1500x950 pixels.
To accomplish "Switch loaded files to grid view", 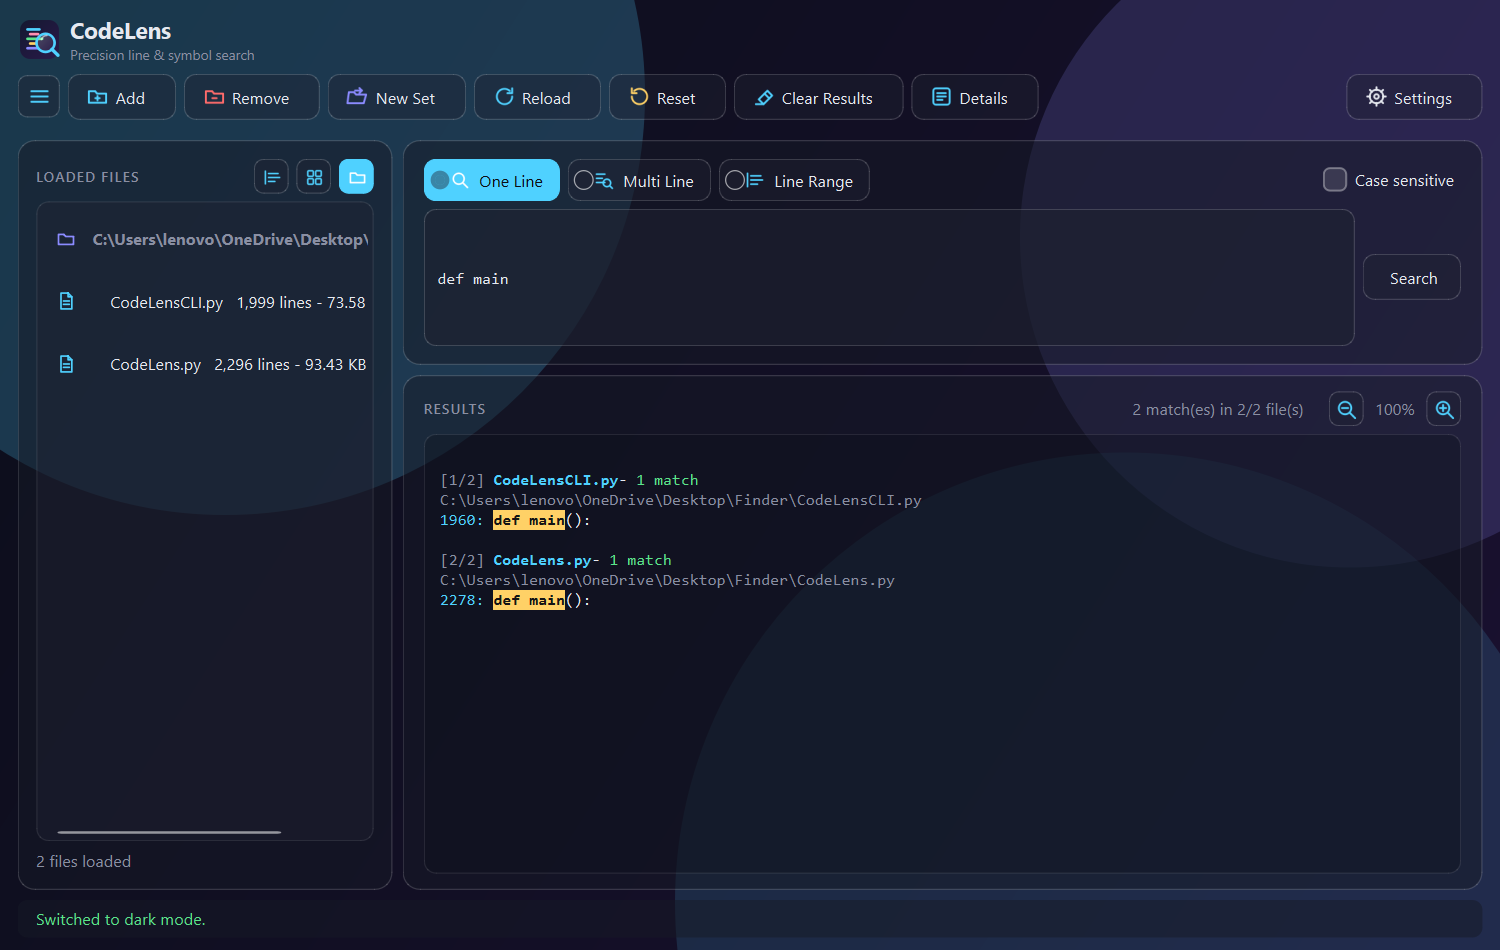I will coord(314,177).
